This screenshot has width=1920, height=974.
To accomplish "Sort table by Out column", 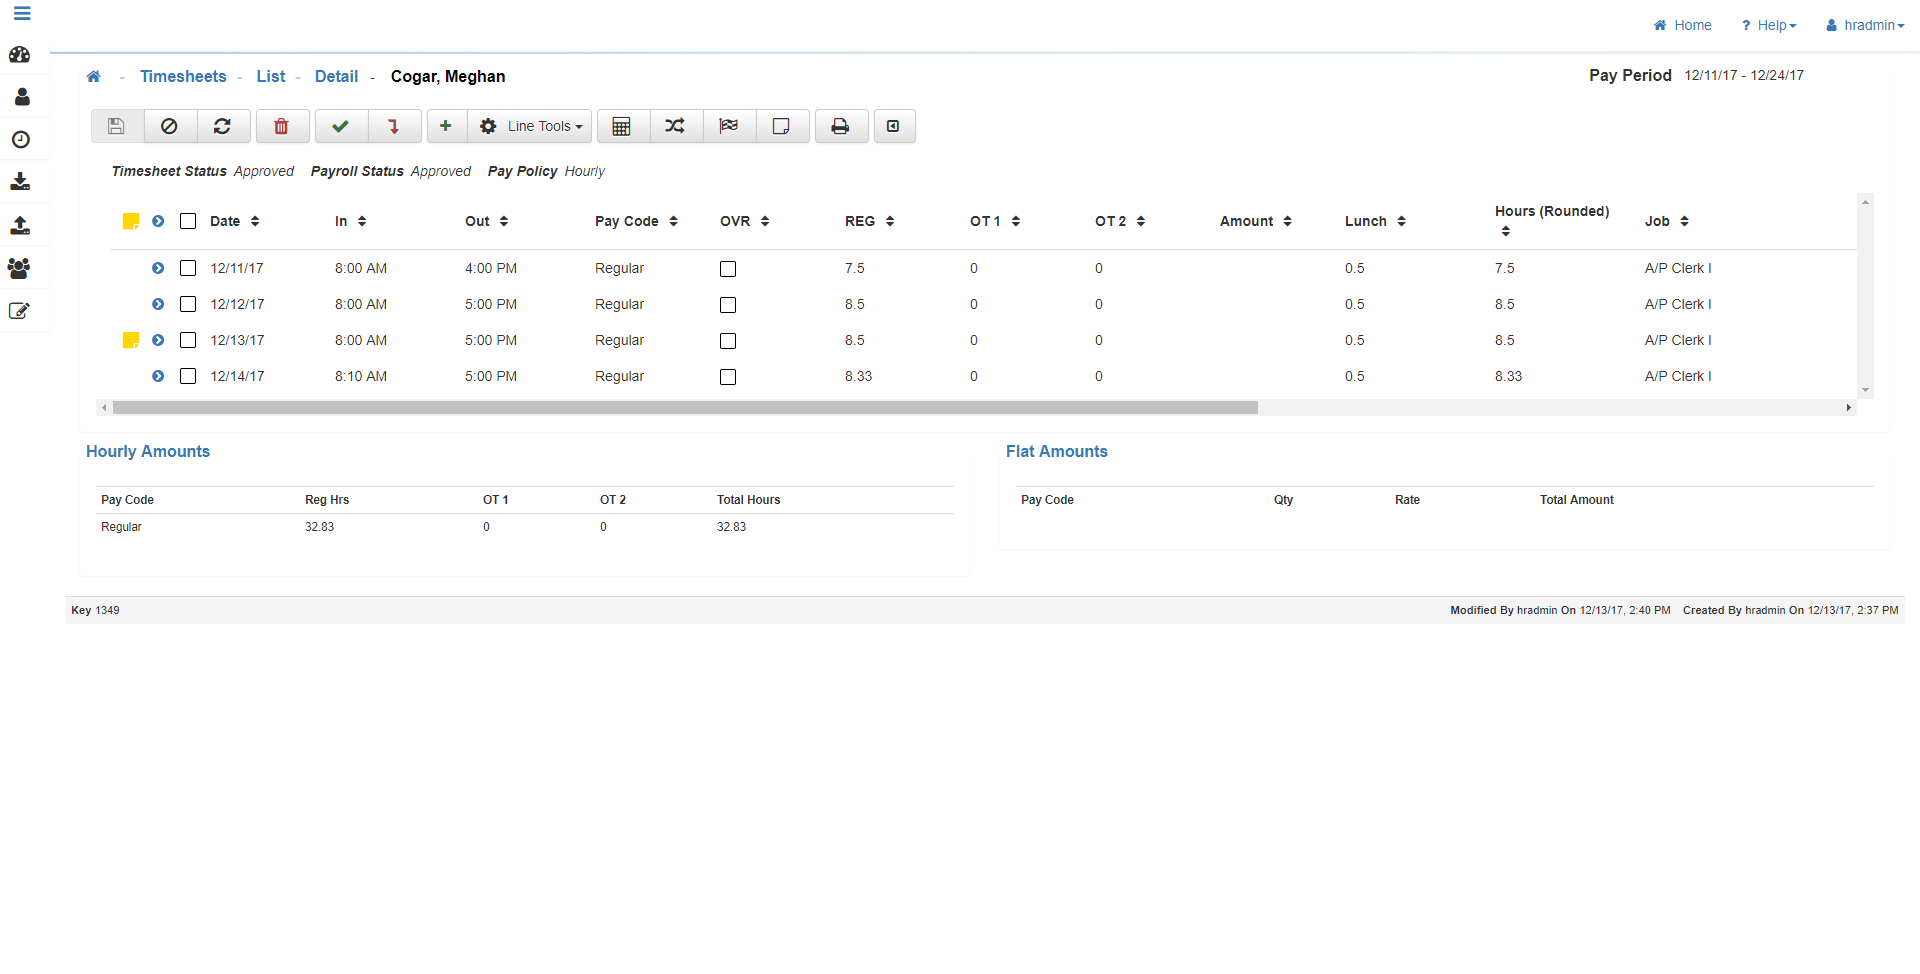I will click(487, 221).
